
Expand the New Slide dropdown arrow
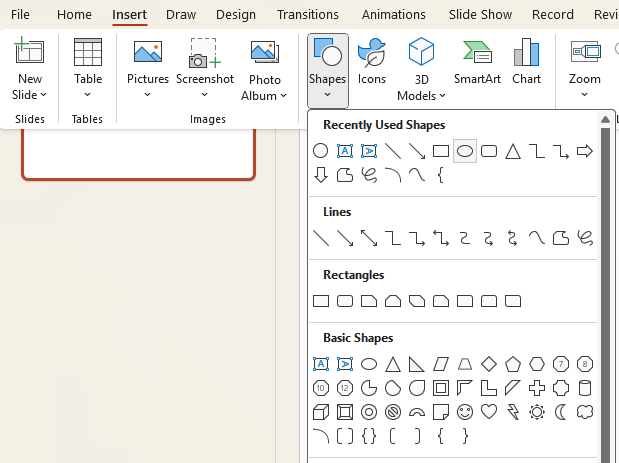pyautogui.click(x=43, y=95)
